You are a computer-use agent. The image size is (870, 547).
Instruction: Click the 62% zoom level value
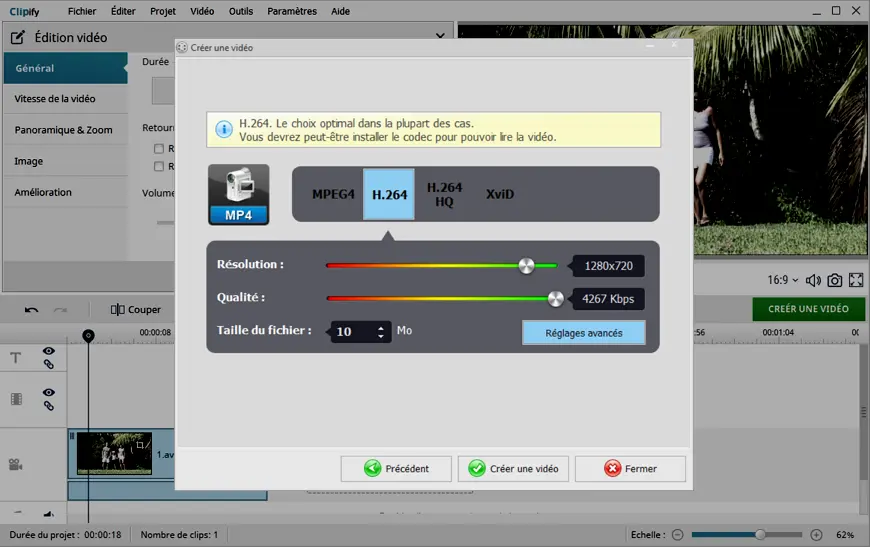coord(845,535)
